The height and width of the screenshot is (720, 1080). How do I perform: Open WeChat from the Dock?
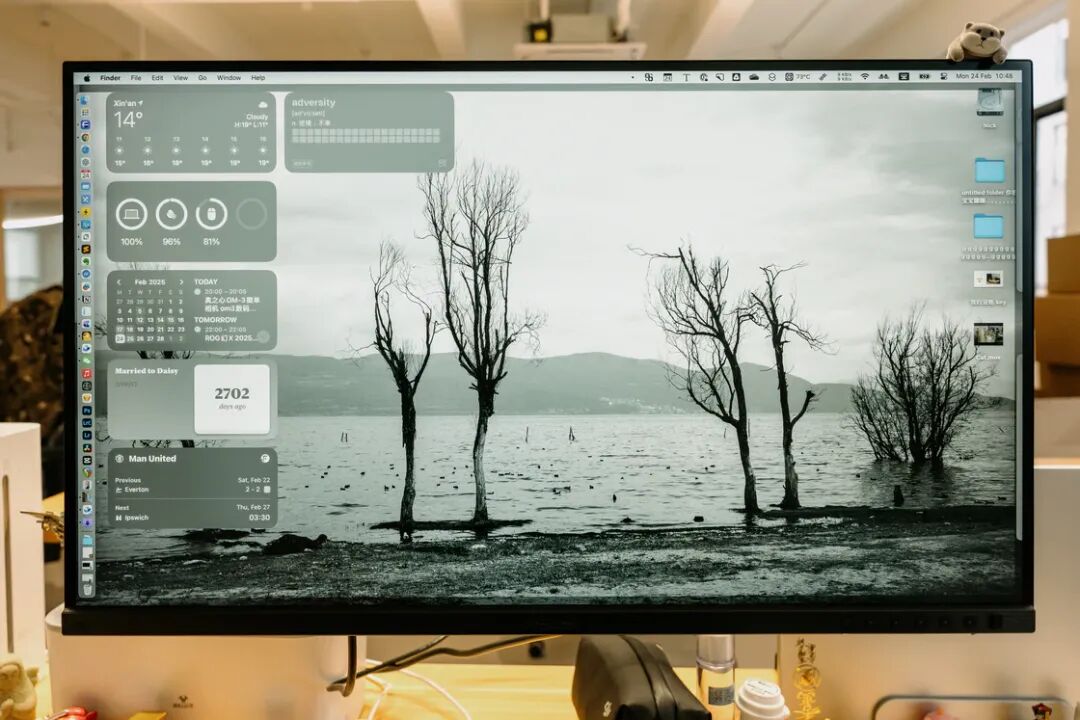coord(87,360)
